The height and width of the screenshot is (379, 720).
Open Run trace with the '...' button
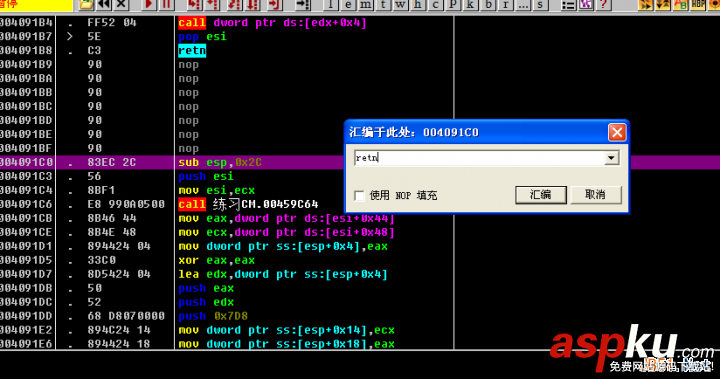click(x=523, y=5)
